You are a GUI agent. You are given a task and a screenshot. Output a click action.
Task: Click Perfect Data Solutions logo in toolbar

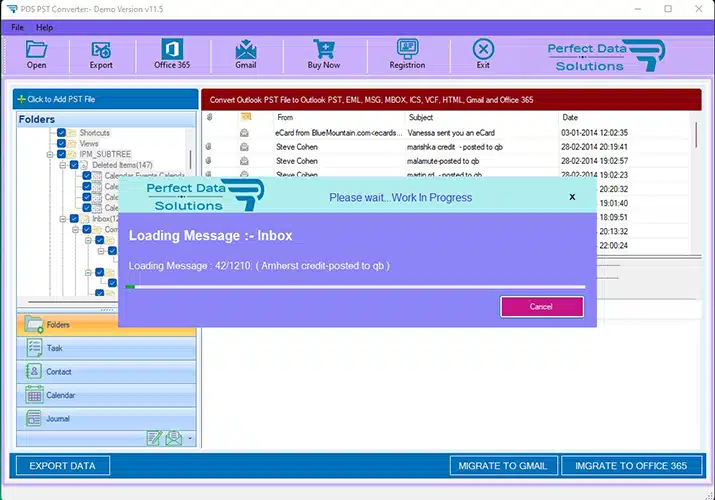(x=606, y=56)
